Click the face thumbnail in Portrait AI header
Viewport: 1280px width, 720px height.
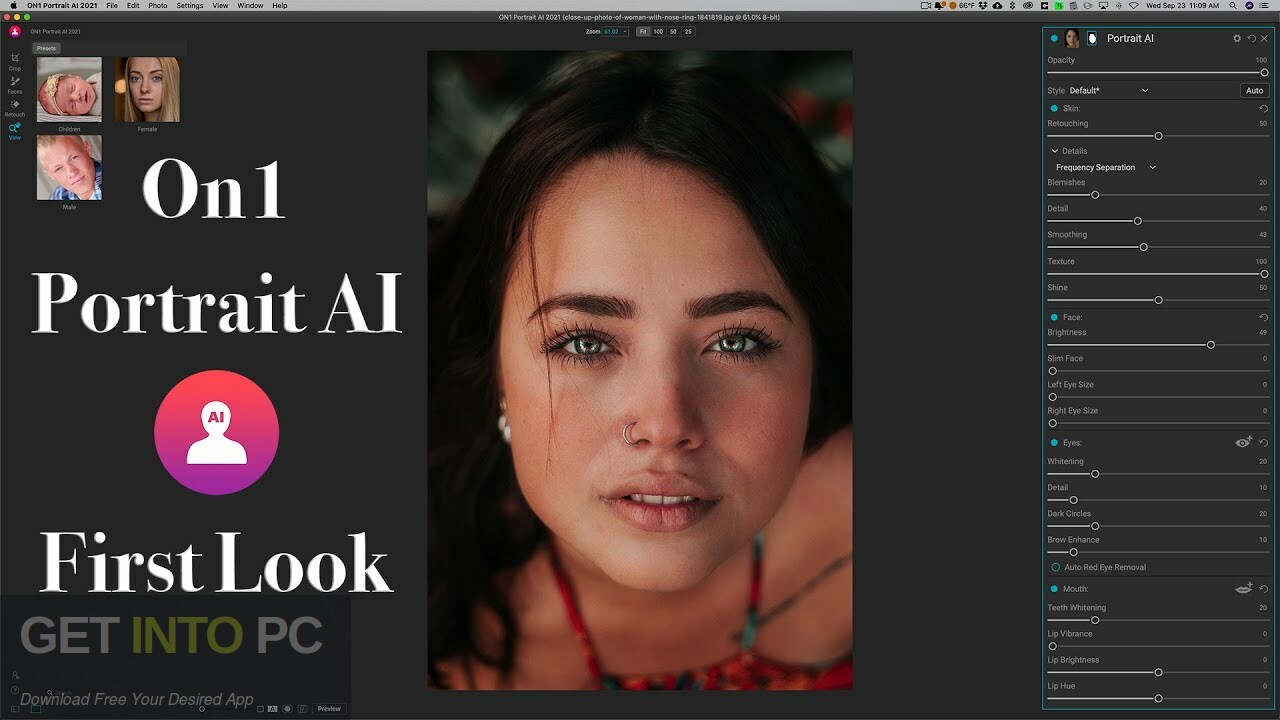coord(1072,38)
